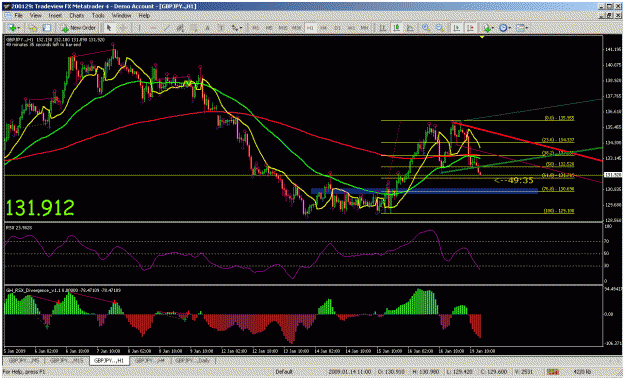Switch chart to H4 timeframe
This screenshot has width=625, height=378.
(x=324, y=28)
